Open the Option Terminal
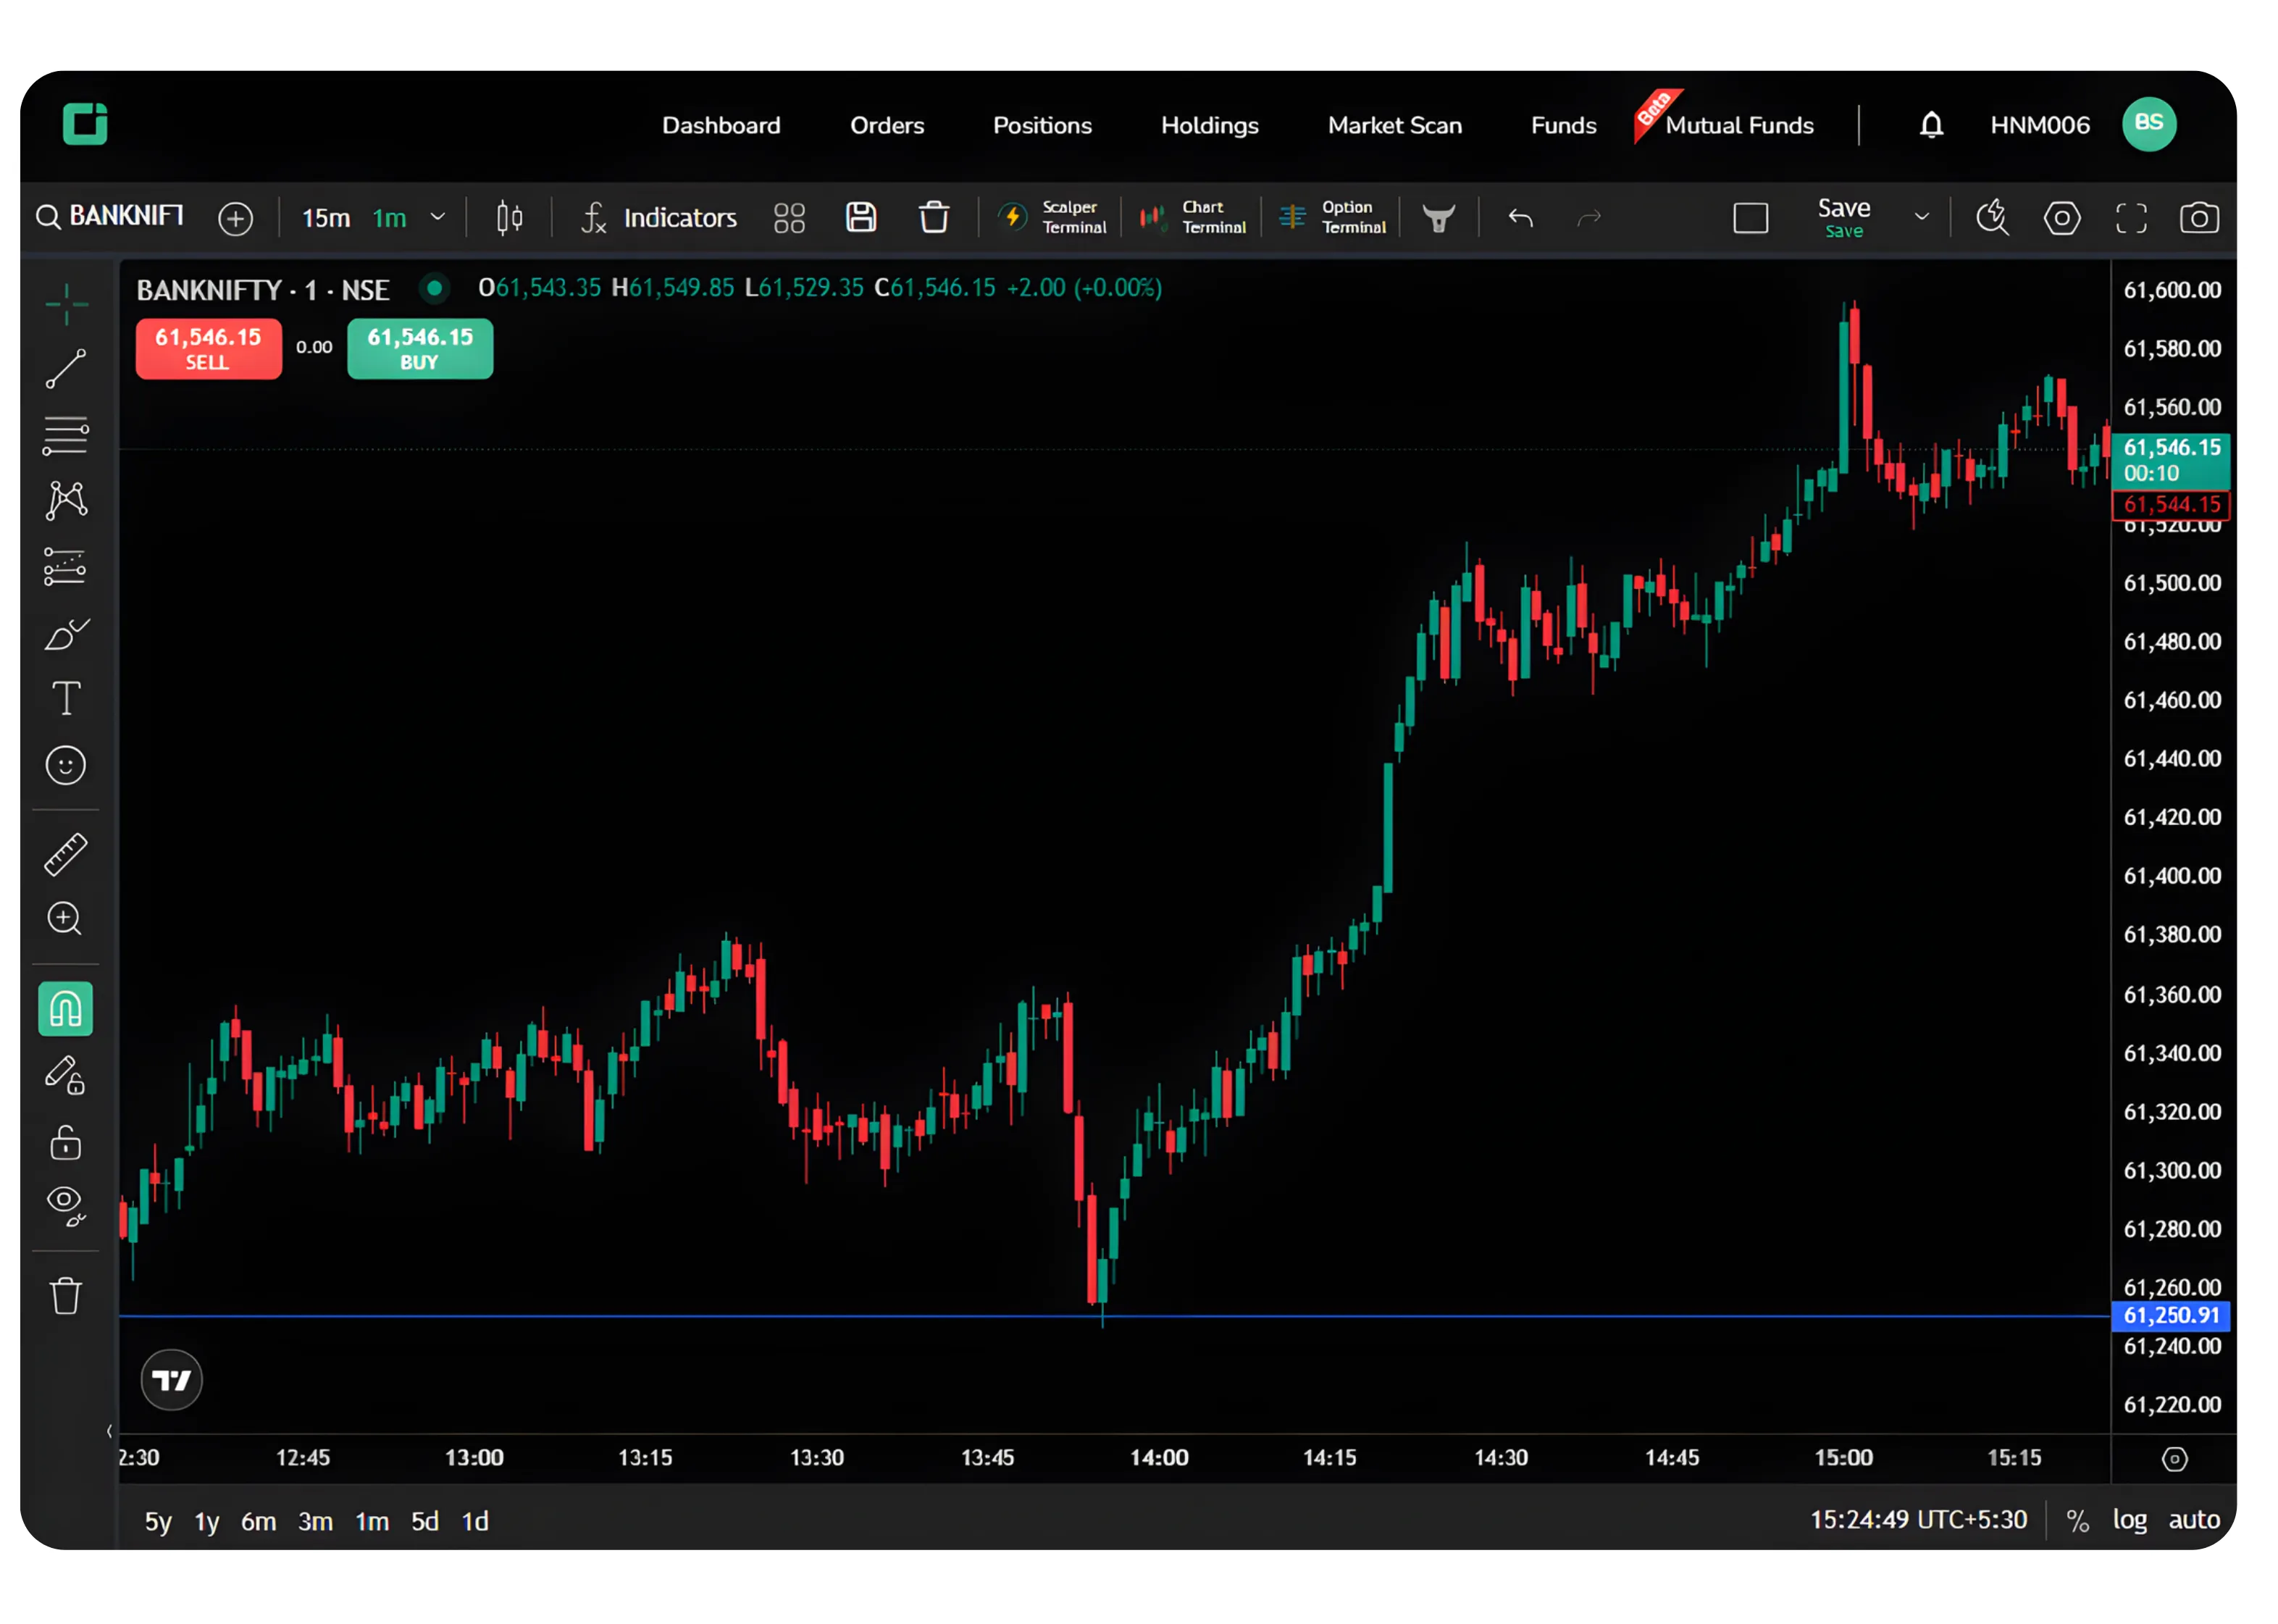 (x=1333, y=217)
